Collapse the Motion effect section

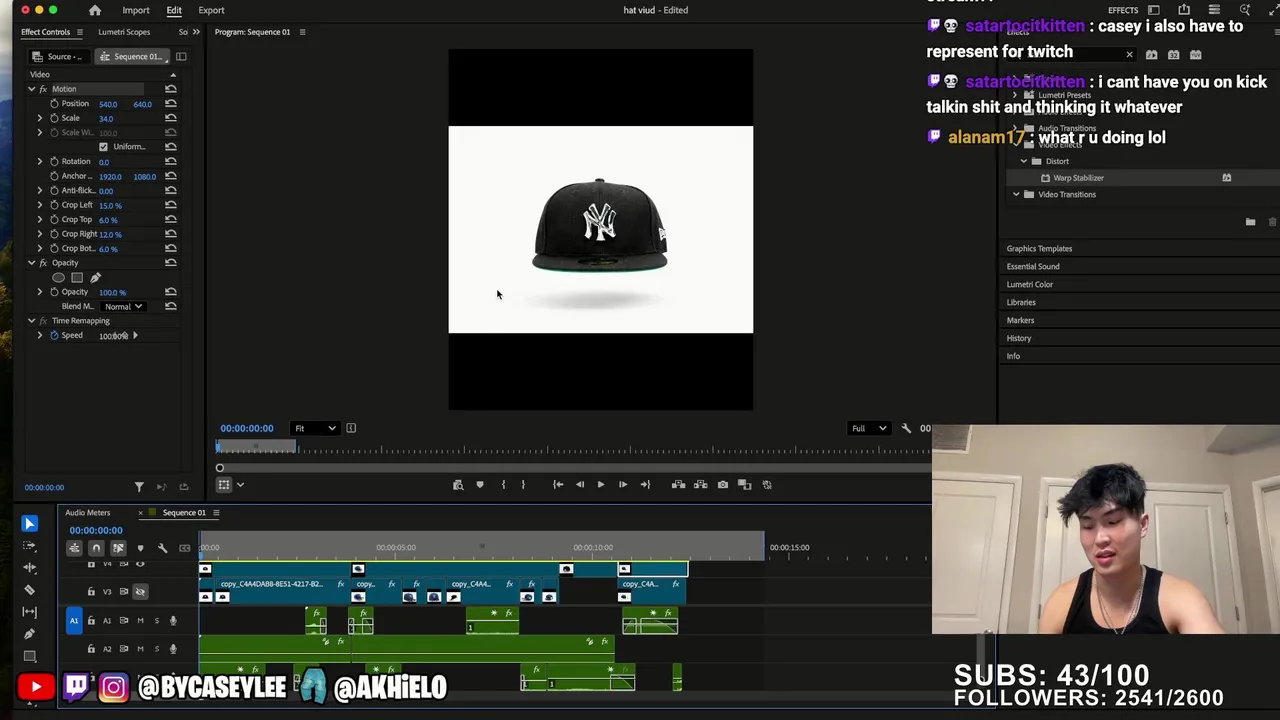coord(31,89)
